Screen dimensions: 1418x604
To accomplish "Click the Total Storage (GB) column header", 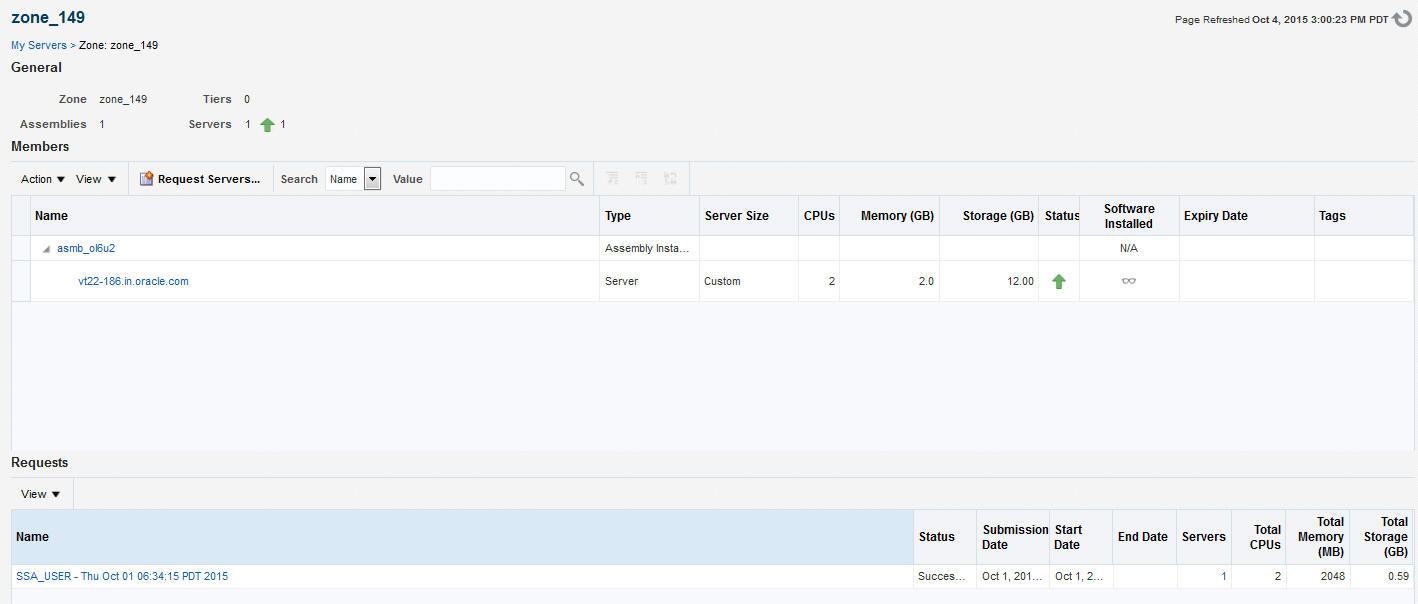I will (x=1381, y=537).
